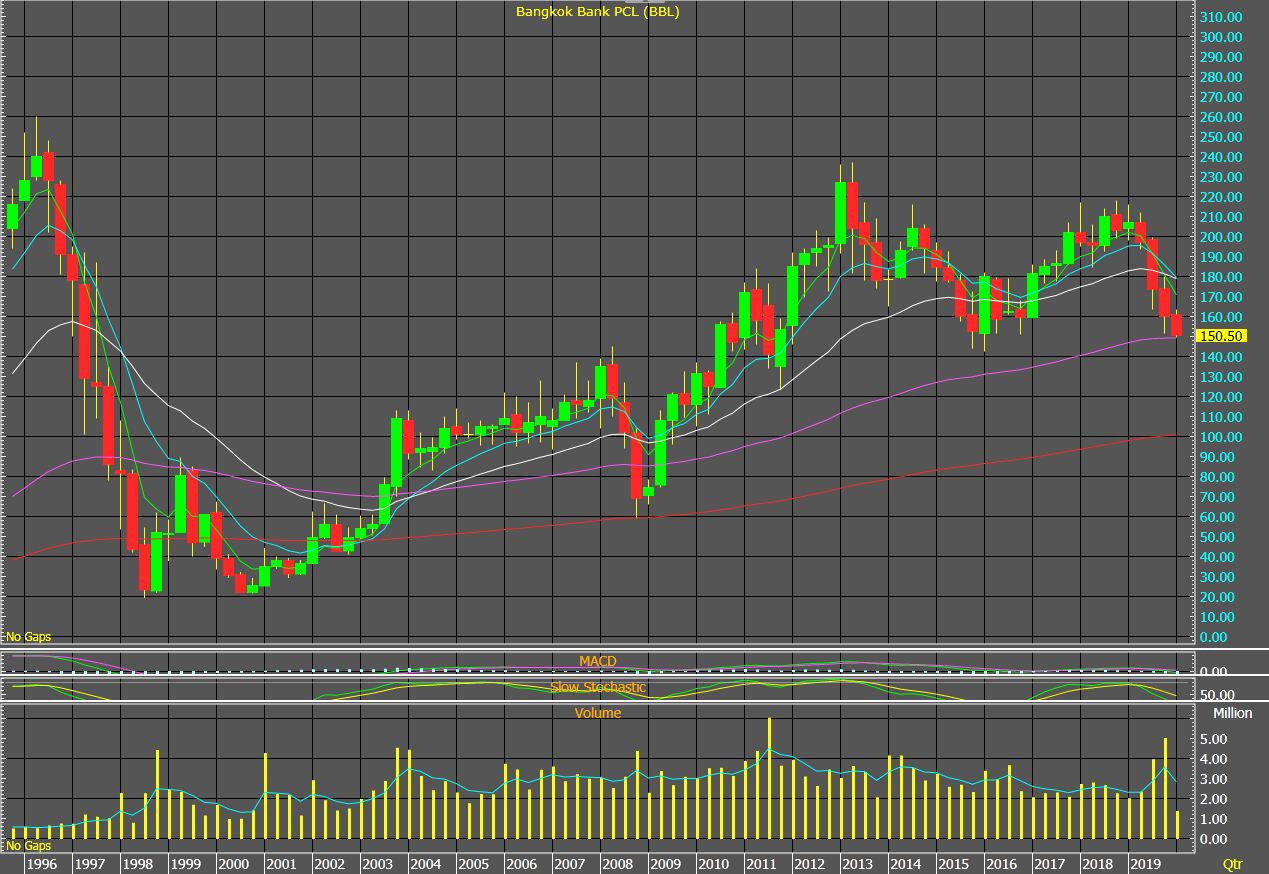Click the No Gaps label in volume panel
1269x874 pixels.
click(28, 846)
